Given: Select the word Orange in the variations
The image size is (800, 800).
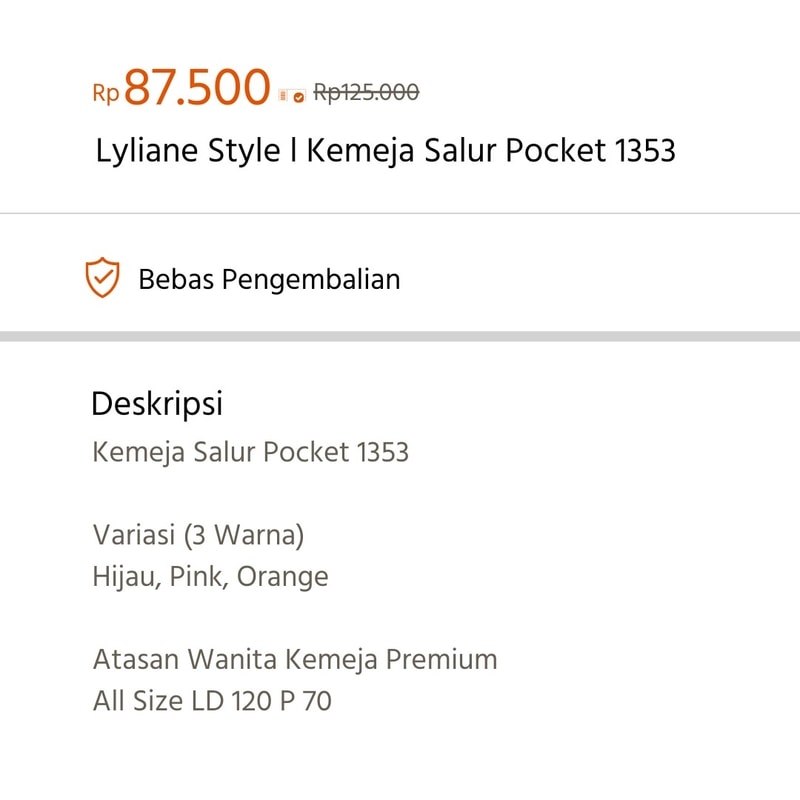Looking at the screenshot, I should (x=283, y=577).
